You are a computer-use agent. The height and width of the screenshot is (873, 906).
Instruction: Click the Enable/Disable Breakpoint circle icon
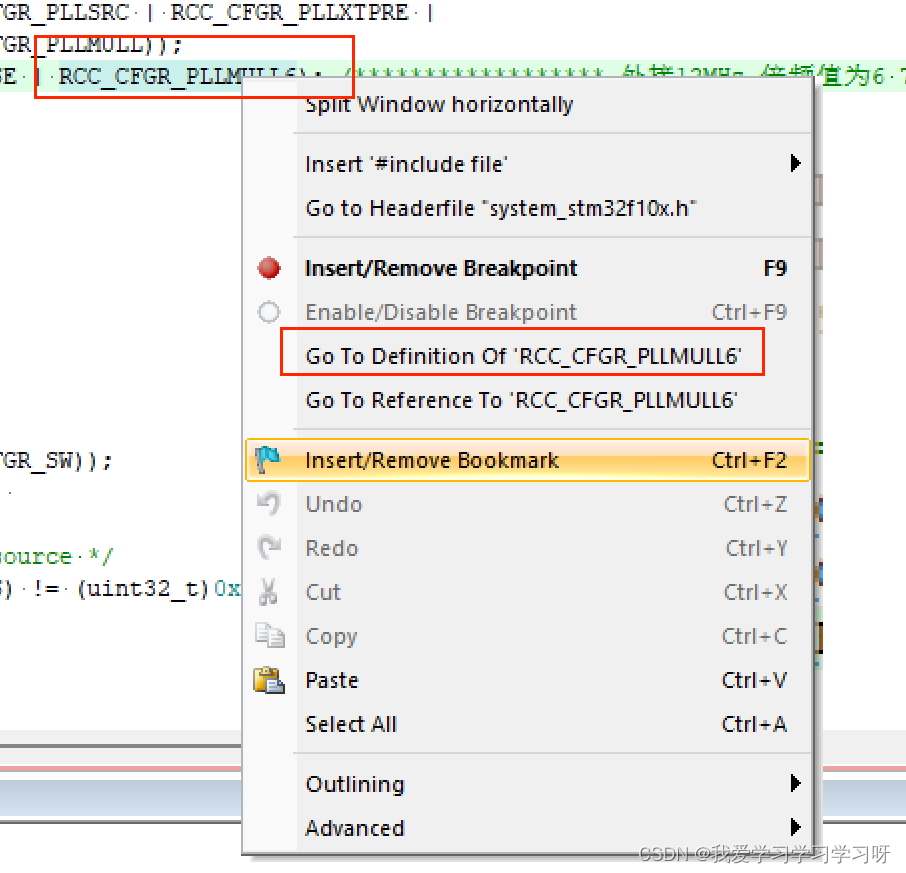tap(269, 312)
